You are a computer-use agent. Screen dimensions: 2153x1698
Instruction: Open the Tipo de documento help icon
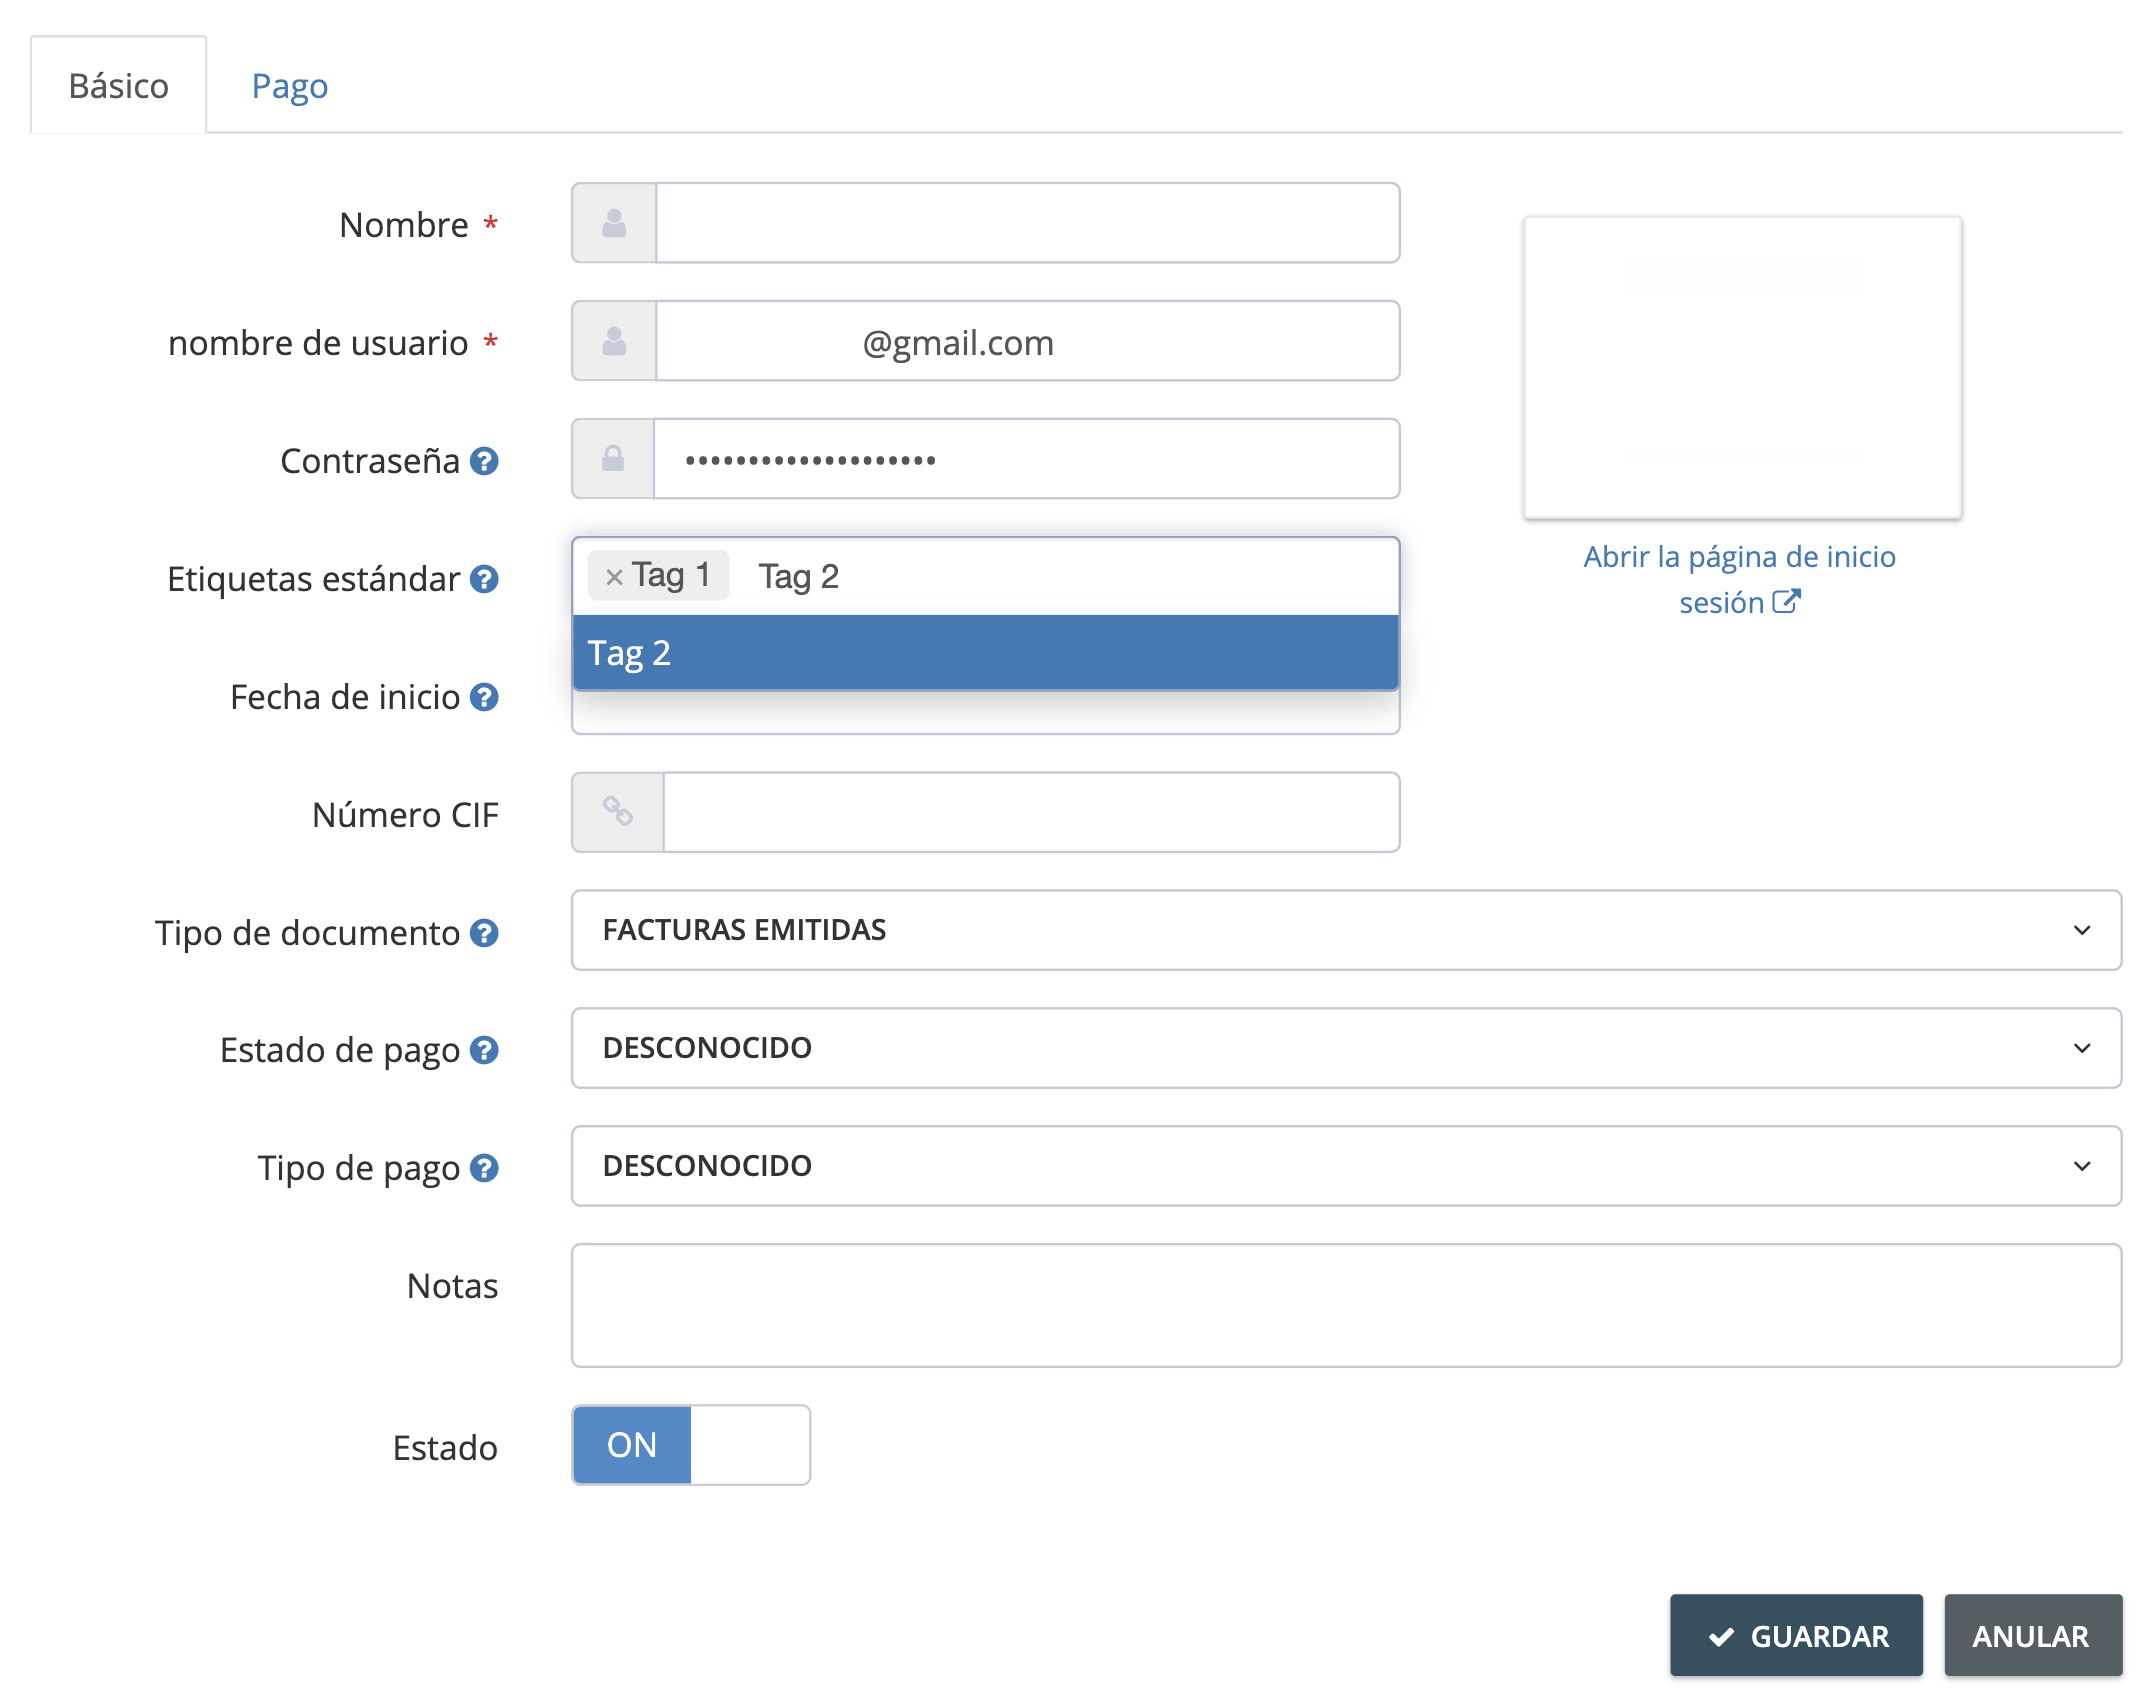[x=484, y=933]
